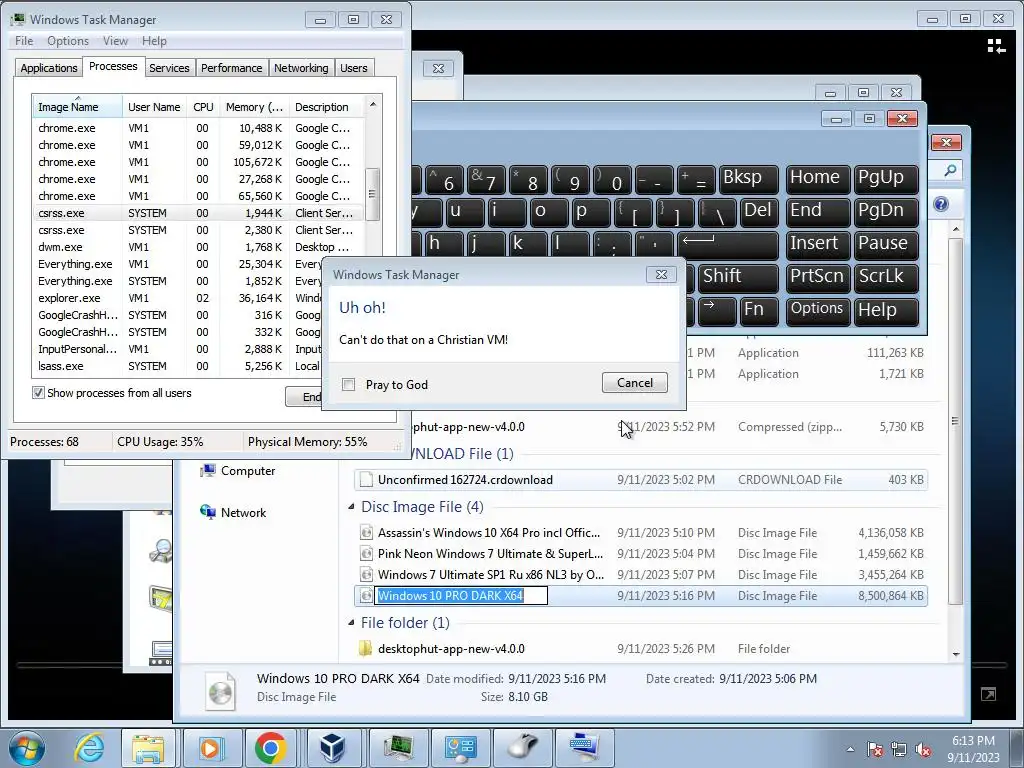
Task: Click Pink Neon Windows 7 disc icon
Action: (366, 554)
